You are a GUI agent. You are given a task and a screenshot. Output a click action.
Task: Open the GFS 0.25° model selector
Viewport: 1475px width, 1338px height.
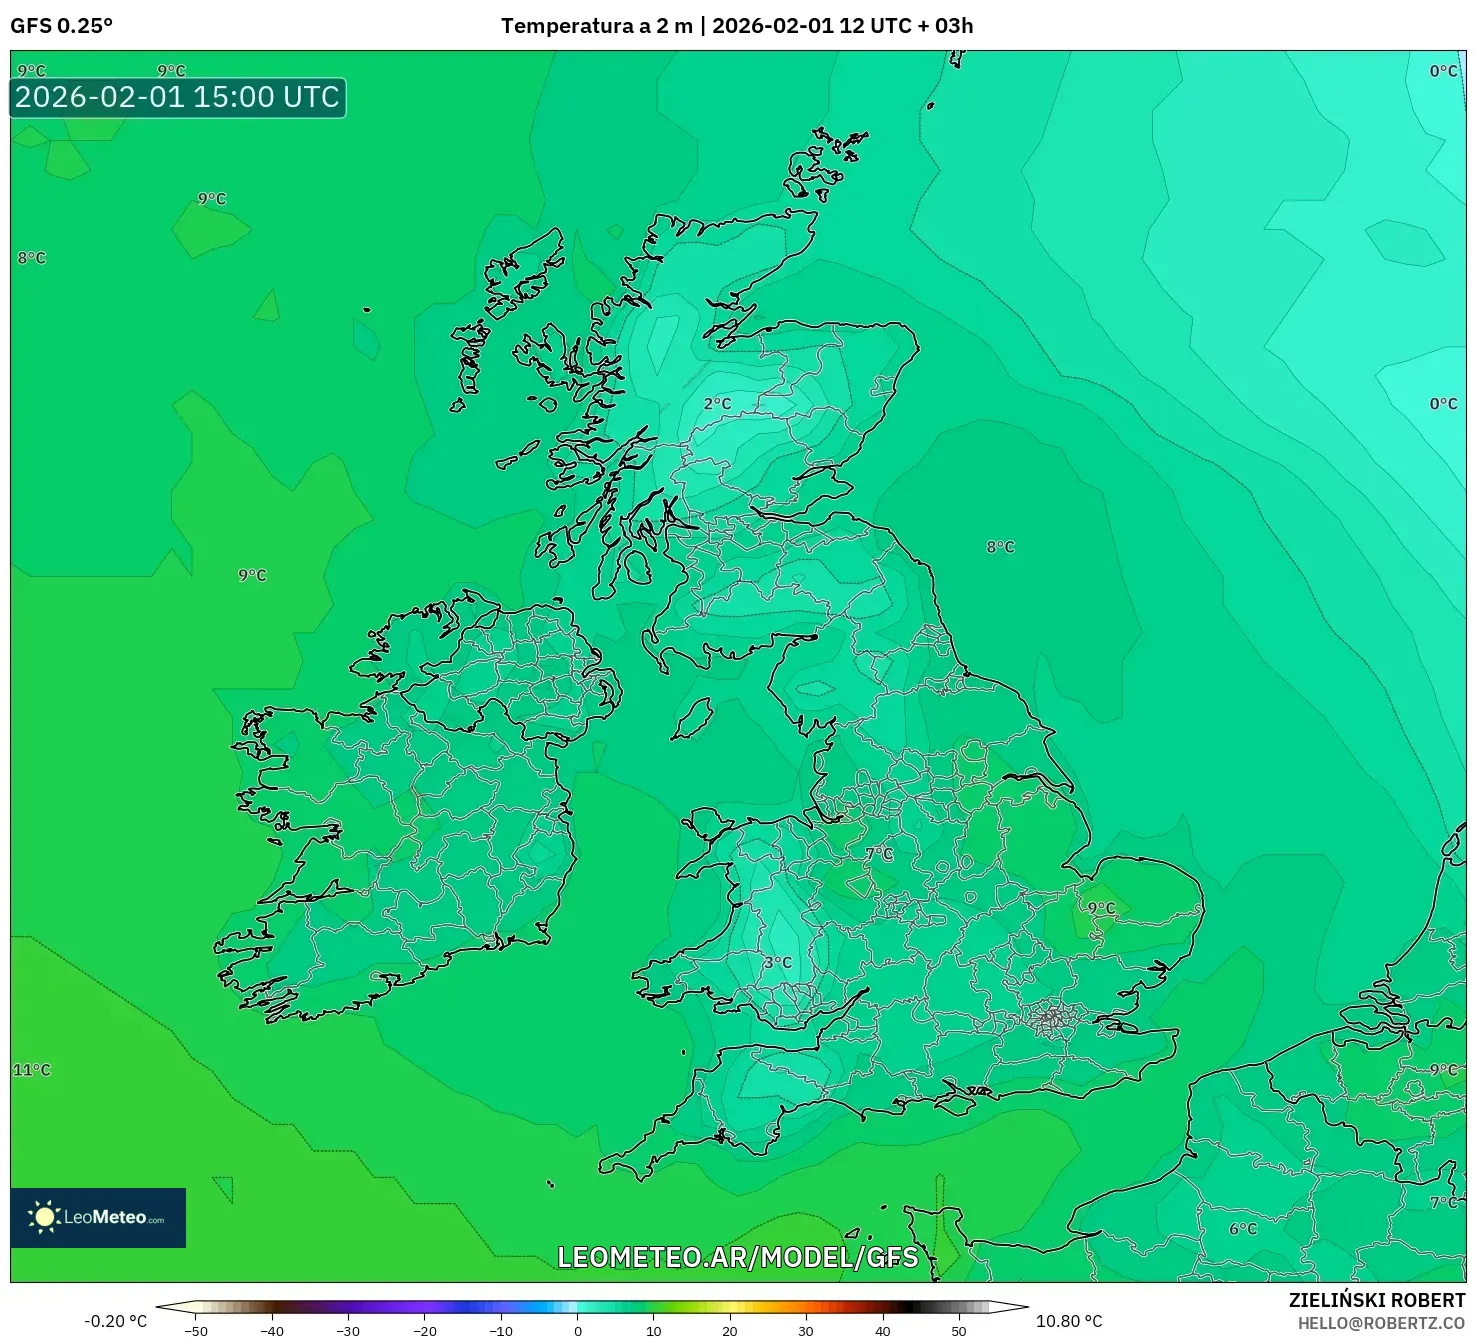point(60,27)
